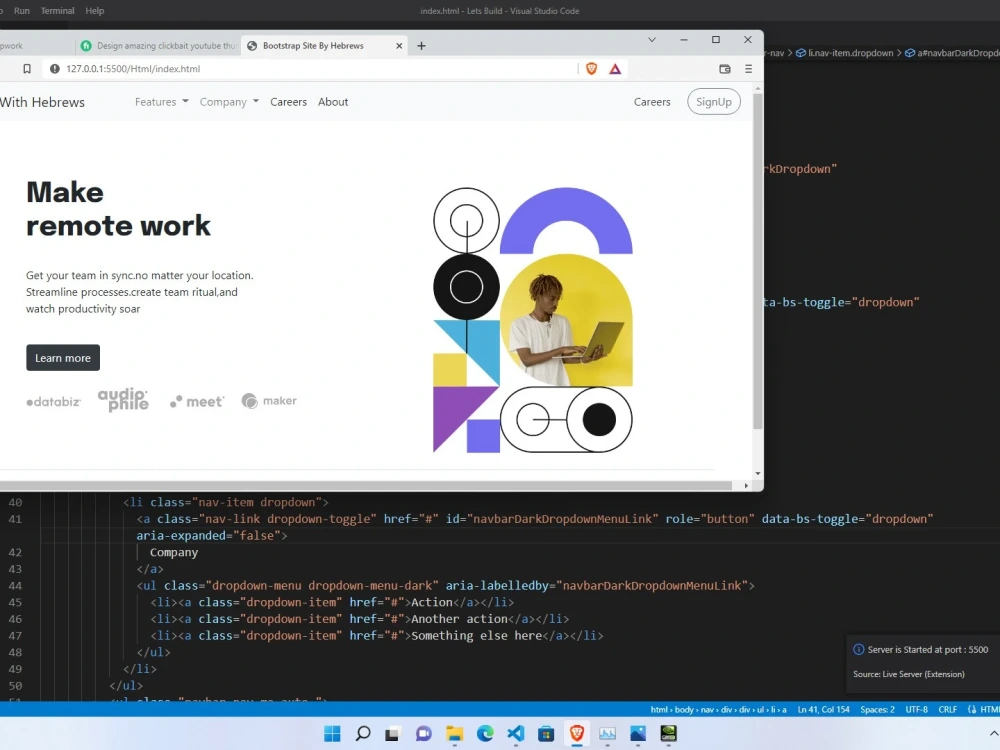This screenshot has height=750, width=1000.
Task: Click the Live Server started notification info icon
Action: [858, 649]
